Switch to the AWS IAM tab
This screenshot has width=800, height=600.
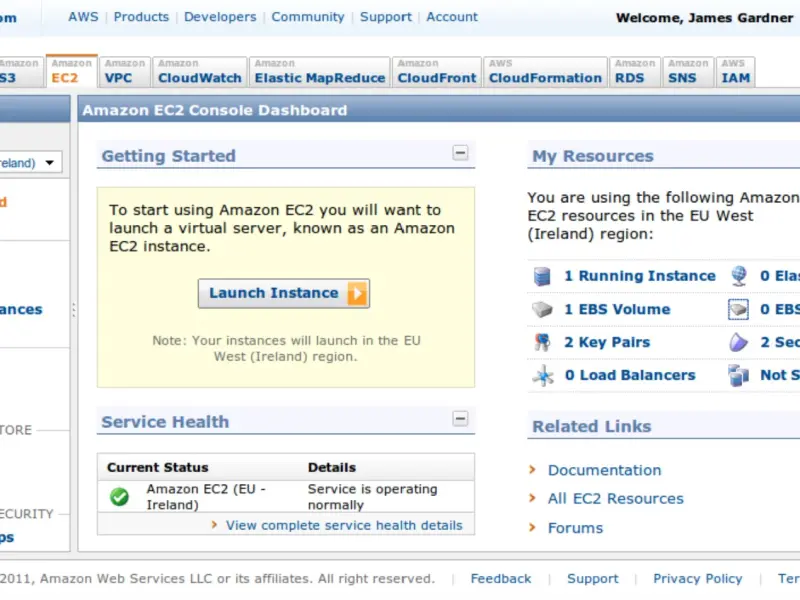736,71
